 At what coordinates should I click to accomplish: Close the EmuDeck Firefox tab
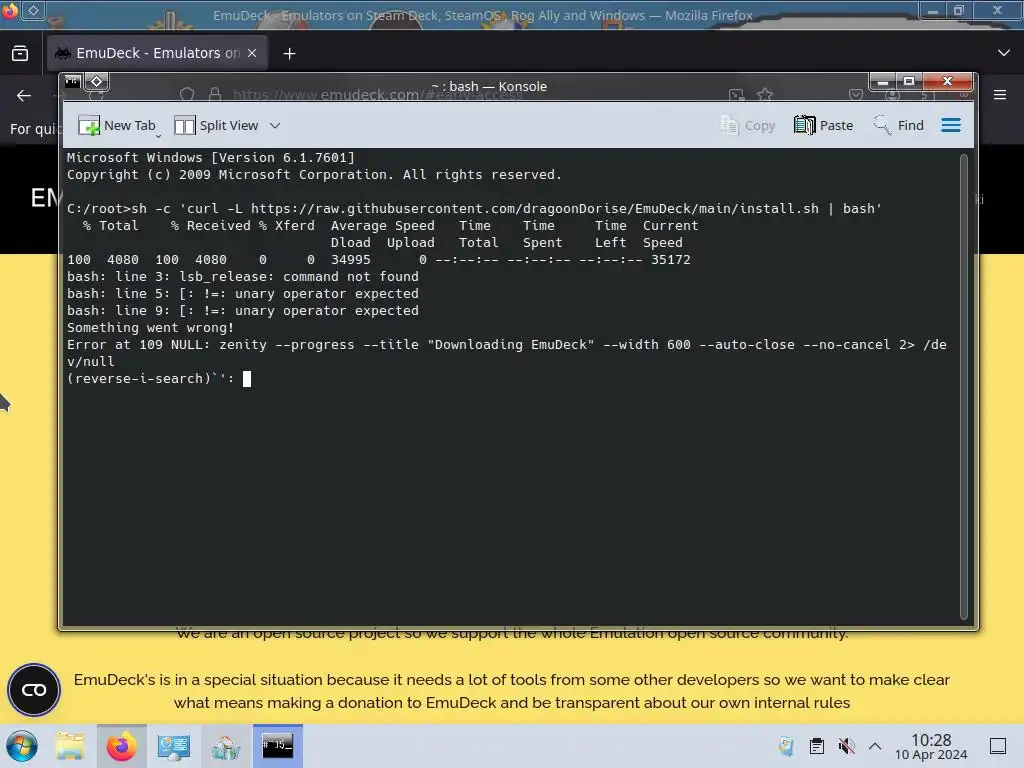pos(252,53)
